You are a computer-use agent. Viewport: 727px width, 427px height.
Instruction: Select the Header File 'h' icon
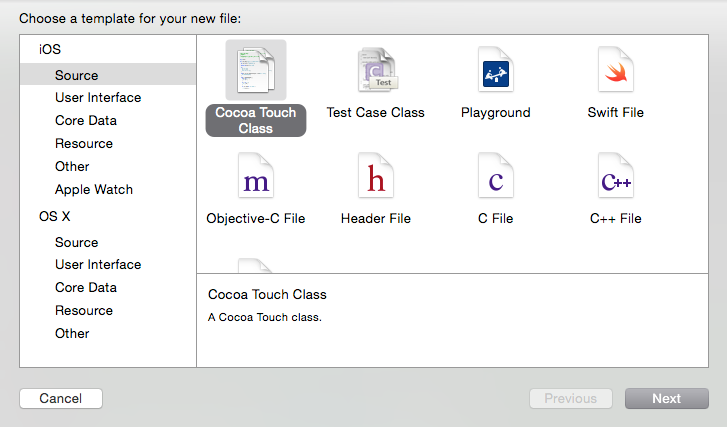[x=376, y=176]
